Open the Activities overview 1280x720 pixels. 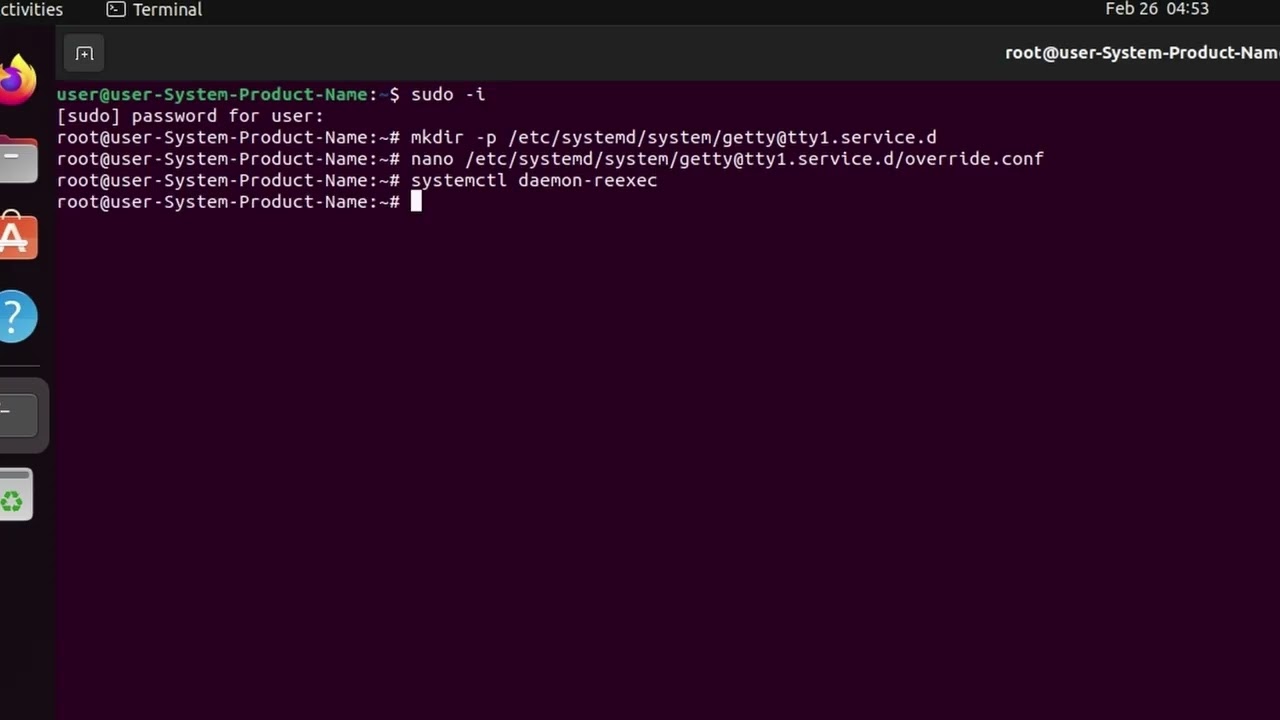click(x=31, y=9)
